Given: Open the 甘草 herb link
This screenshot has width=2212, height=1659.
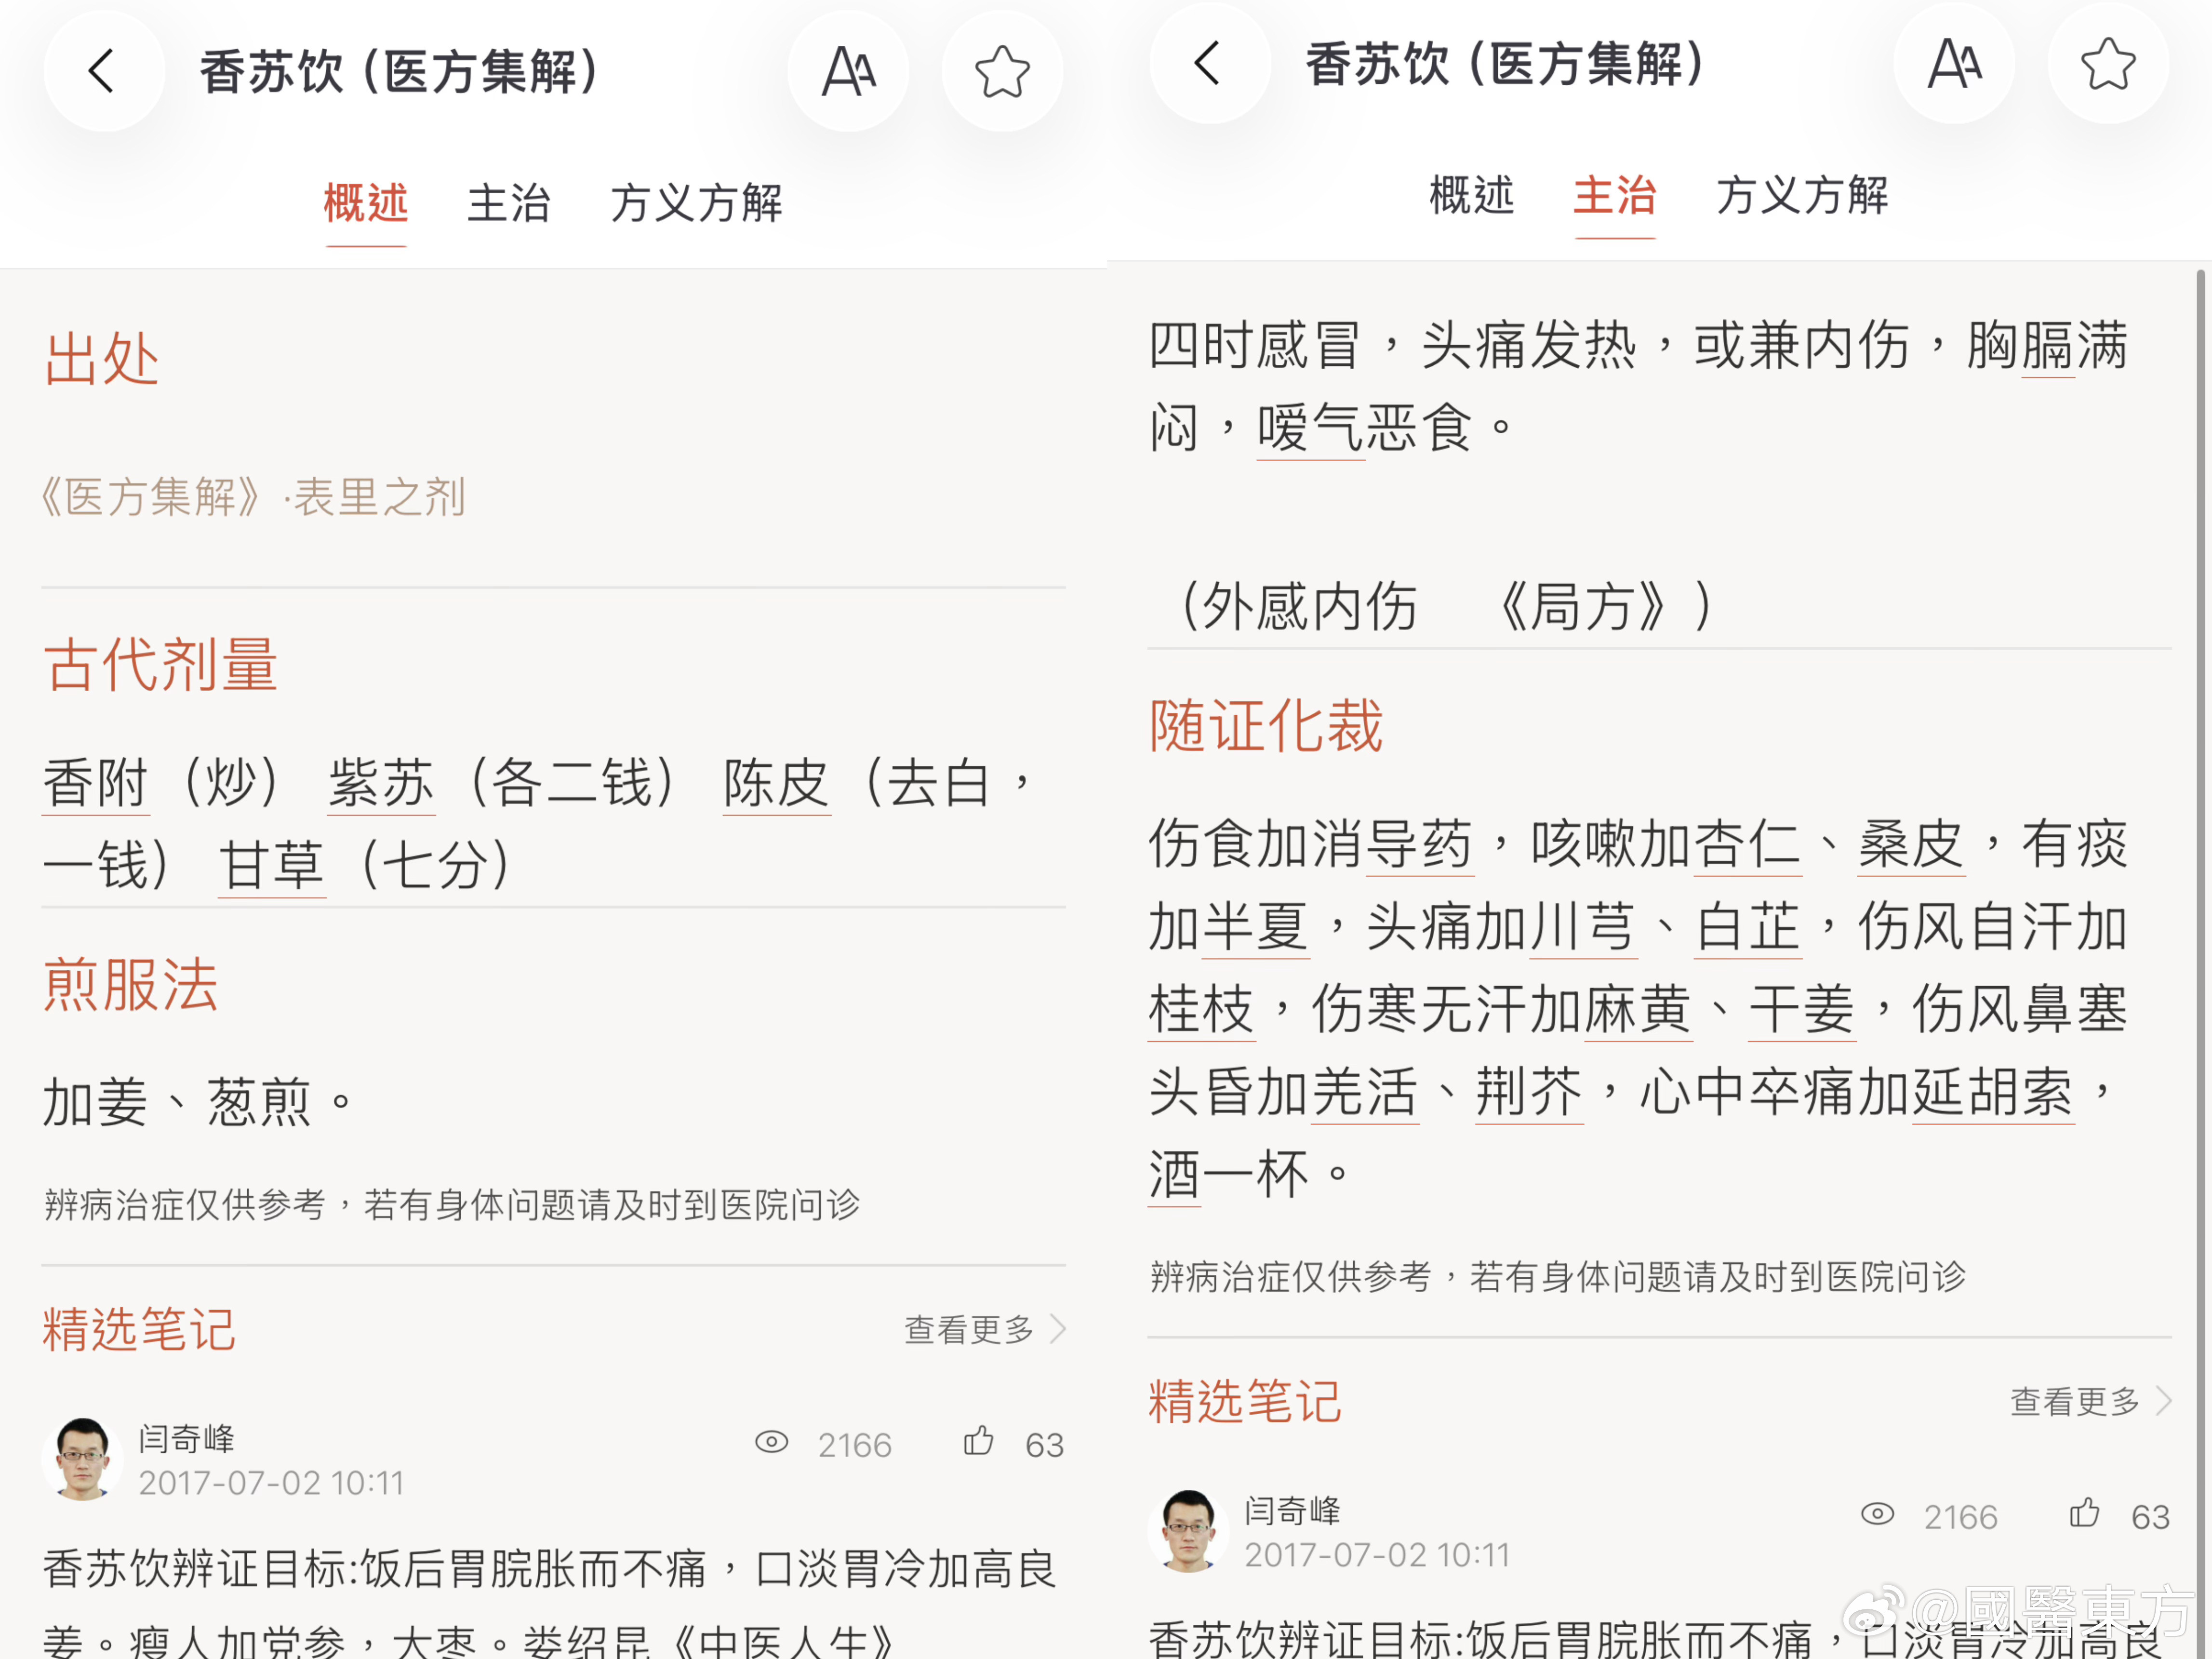Looking at the screenshot, I should pyautogui.click(x=271, y=865).
